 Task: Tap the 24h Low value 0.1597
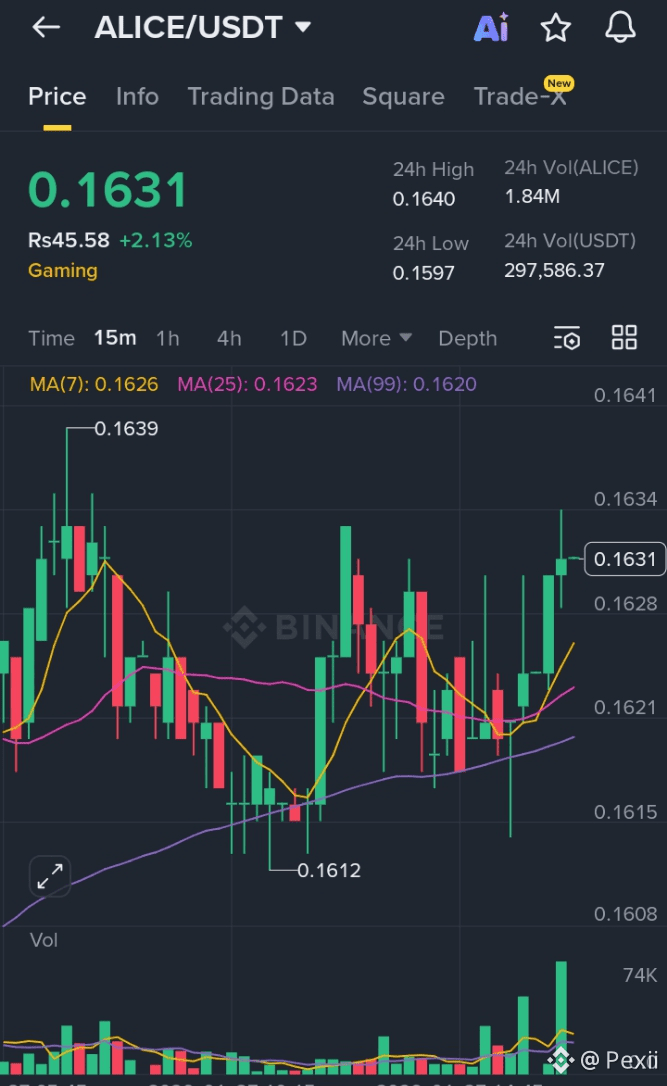pos(424,273)
